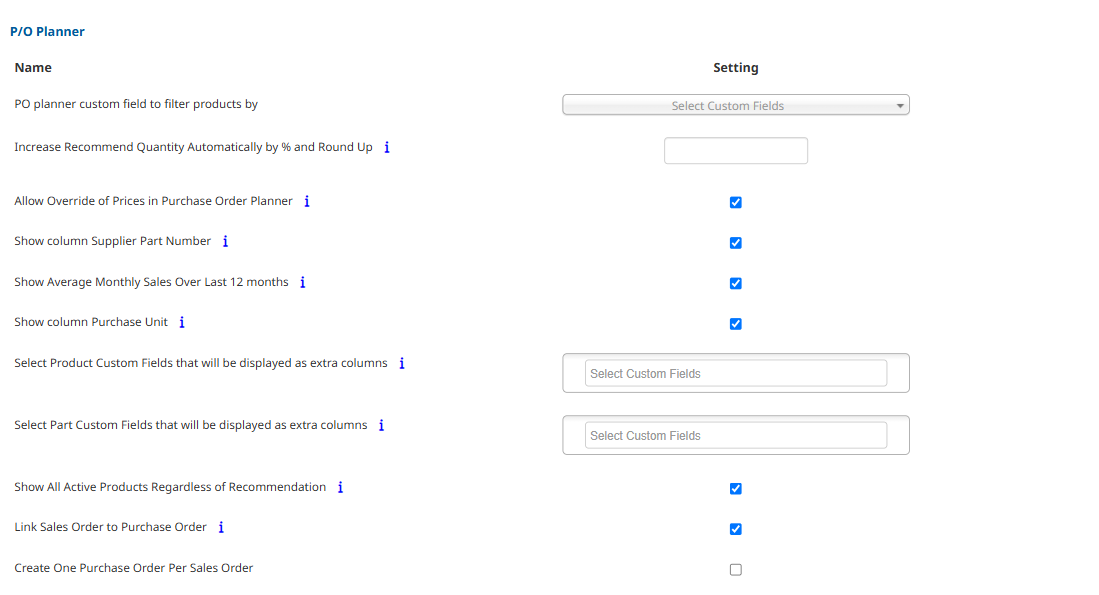Open info icon for Average Monthly Sales
The height and width of the screenshot is (595, 1099).
coord(303,282)
